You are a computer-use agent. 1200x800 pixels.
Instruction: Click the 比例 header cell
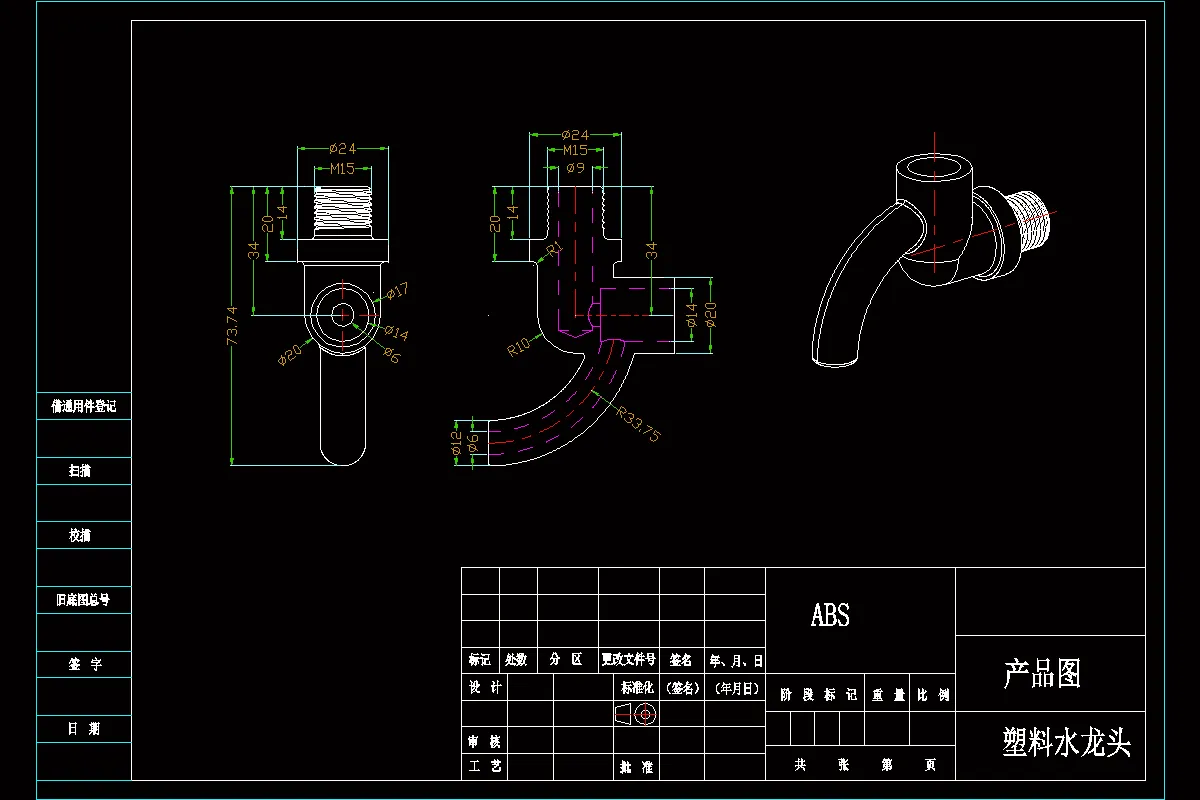[x=934, y=694]
